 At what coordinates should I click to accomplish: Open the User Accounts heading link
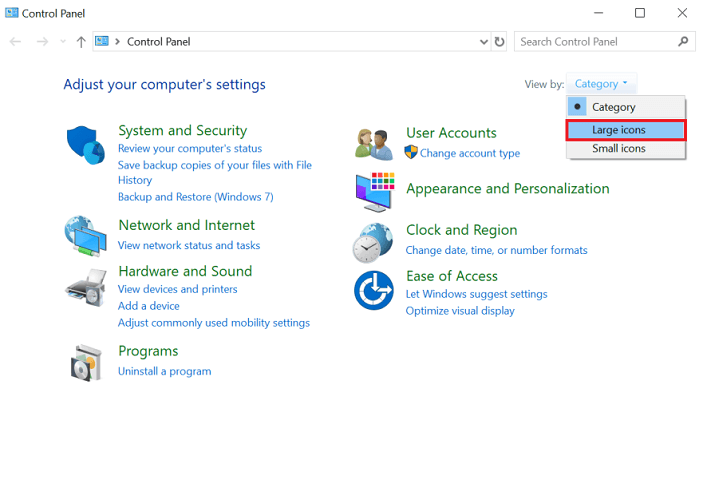click(x=451, y=133)
